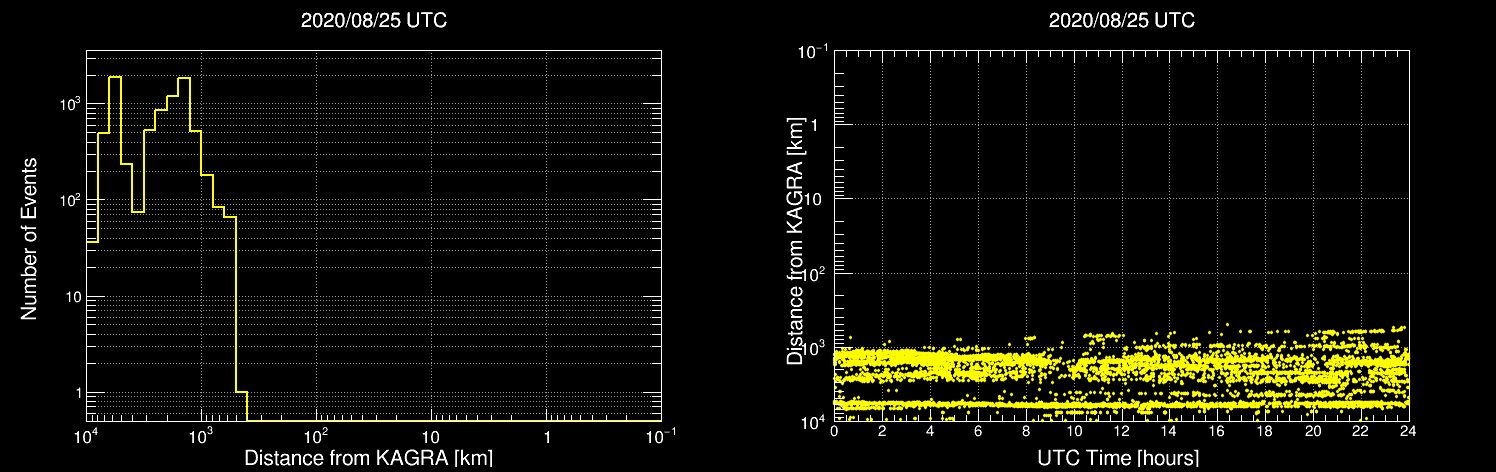Click the 10^-1 tick on histogram x-axis

click(661, 435)
